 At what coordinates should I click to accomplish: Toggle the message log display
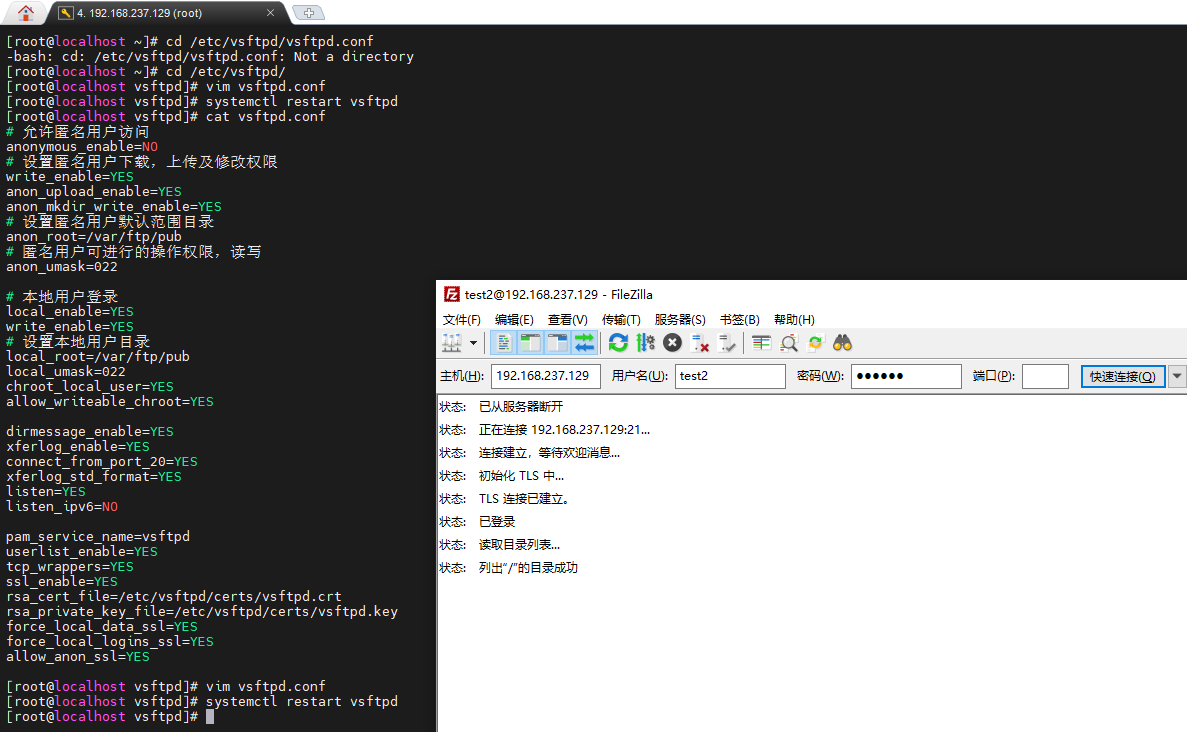pyautogui.click(x=505, y=343)
